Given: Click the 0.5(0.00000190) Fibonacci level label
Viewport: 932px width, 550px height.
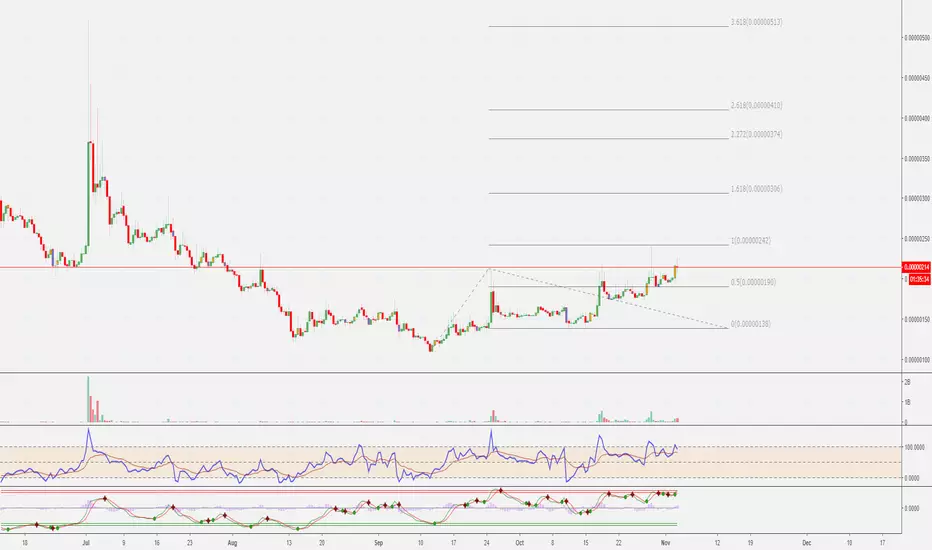Looking at the screenshot, I should click(753, 282).
